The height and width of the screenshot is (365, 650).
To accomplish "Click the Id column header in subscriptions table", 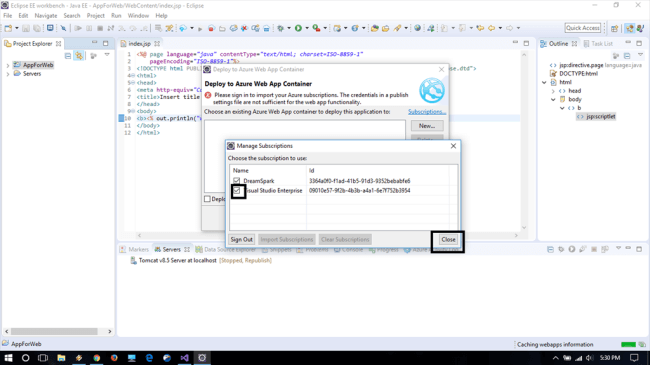I will pyautogui.click(x=377, y=170).
